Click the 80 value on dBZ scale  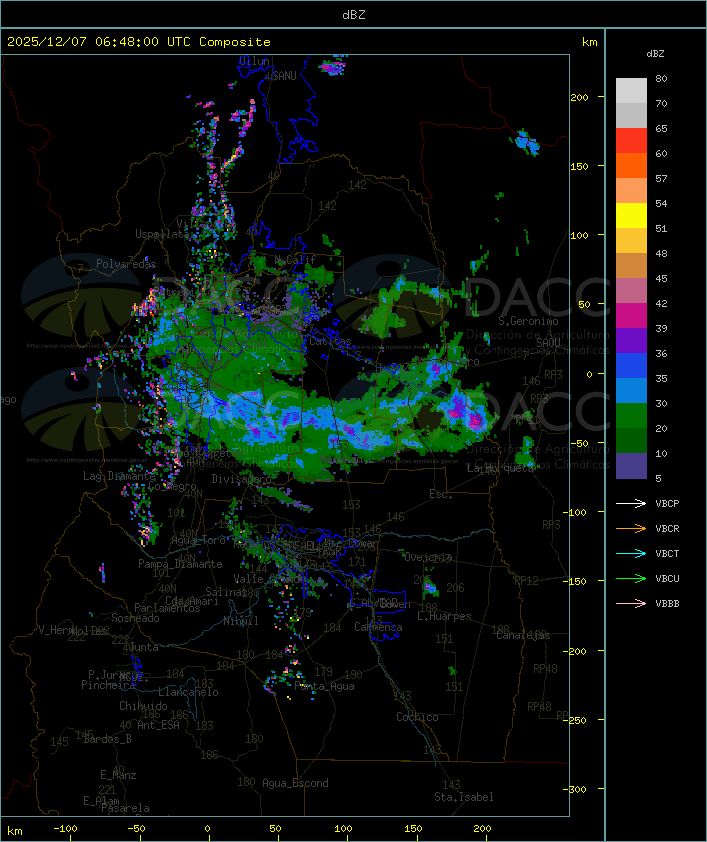(661, 78)
